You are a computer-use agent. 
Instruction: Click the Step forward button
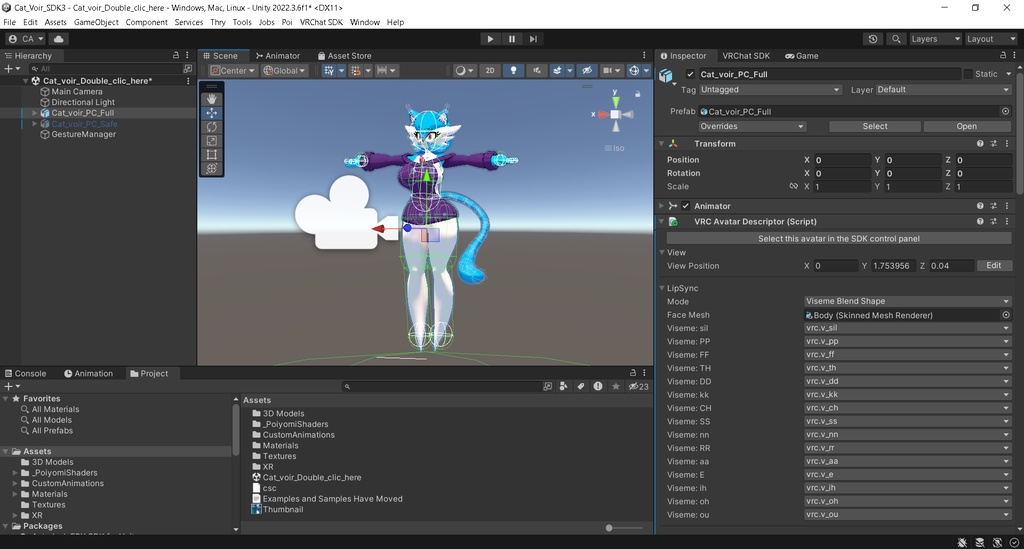[534, 39]
